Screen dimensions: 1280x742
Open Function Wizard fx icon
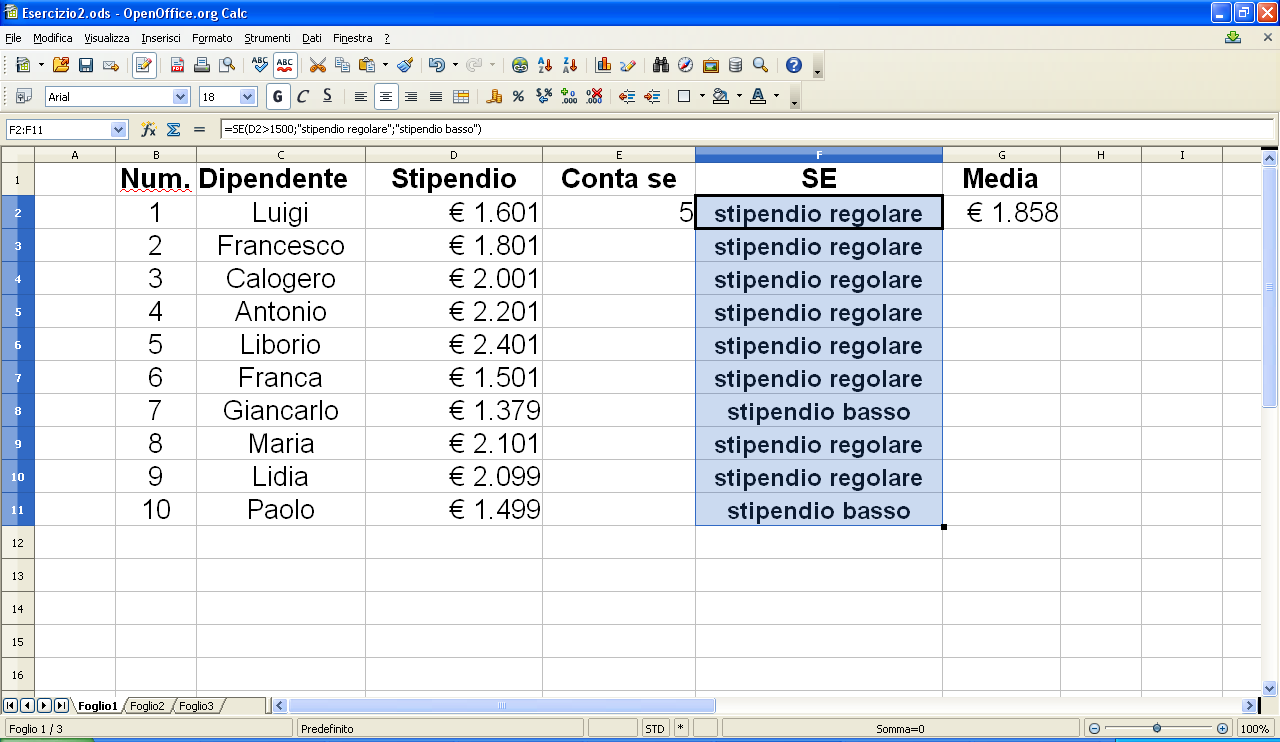[x=148, y=129]
